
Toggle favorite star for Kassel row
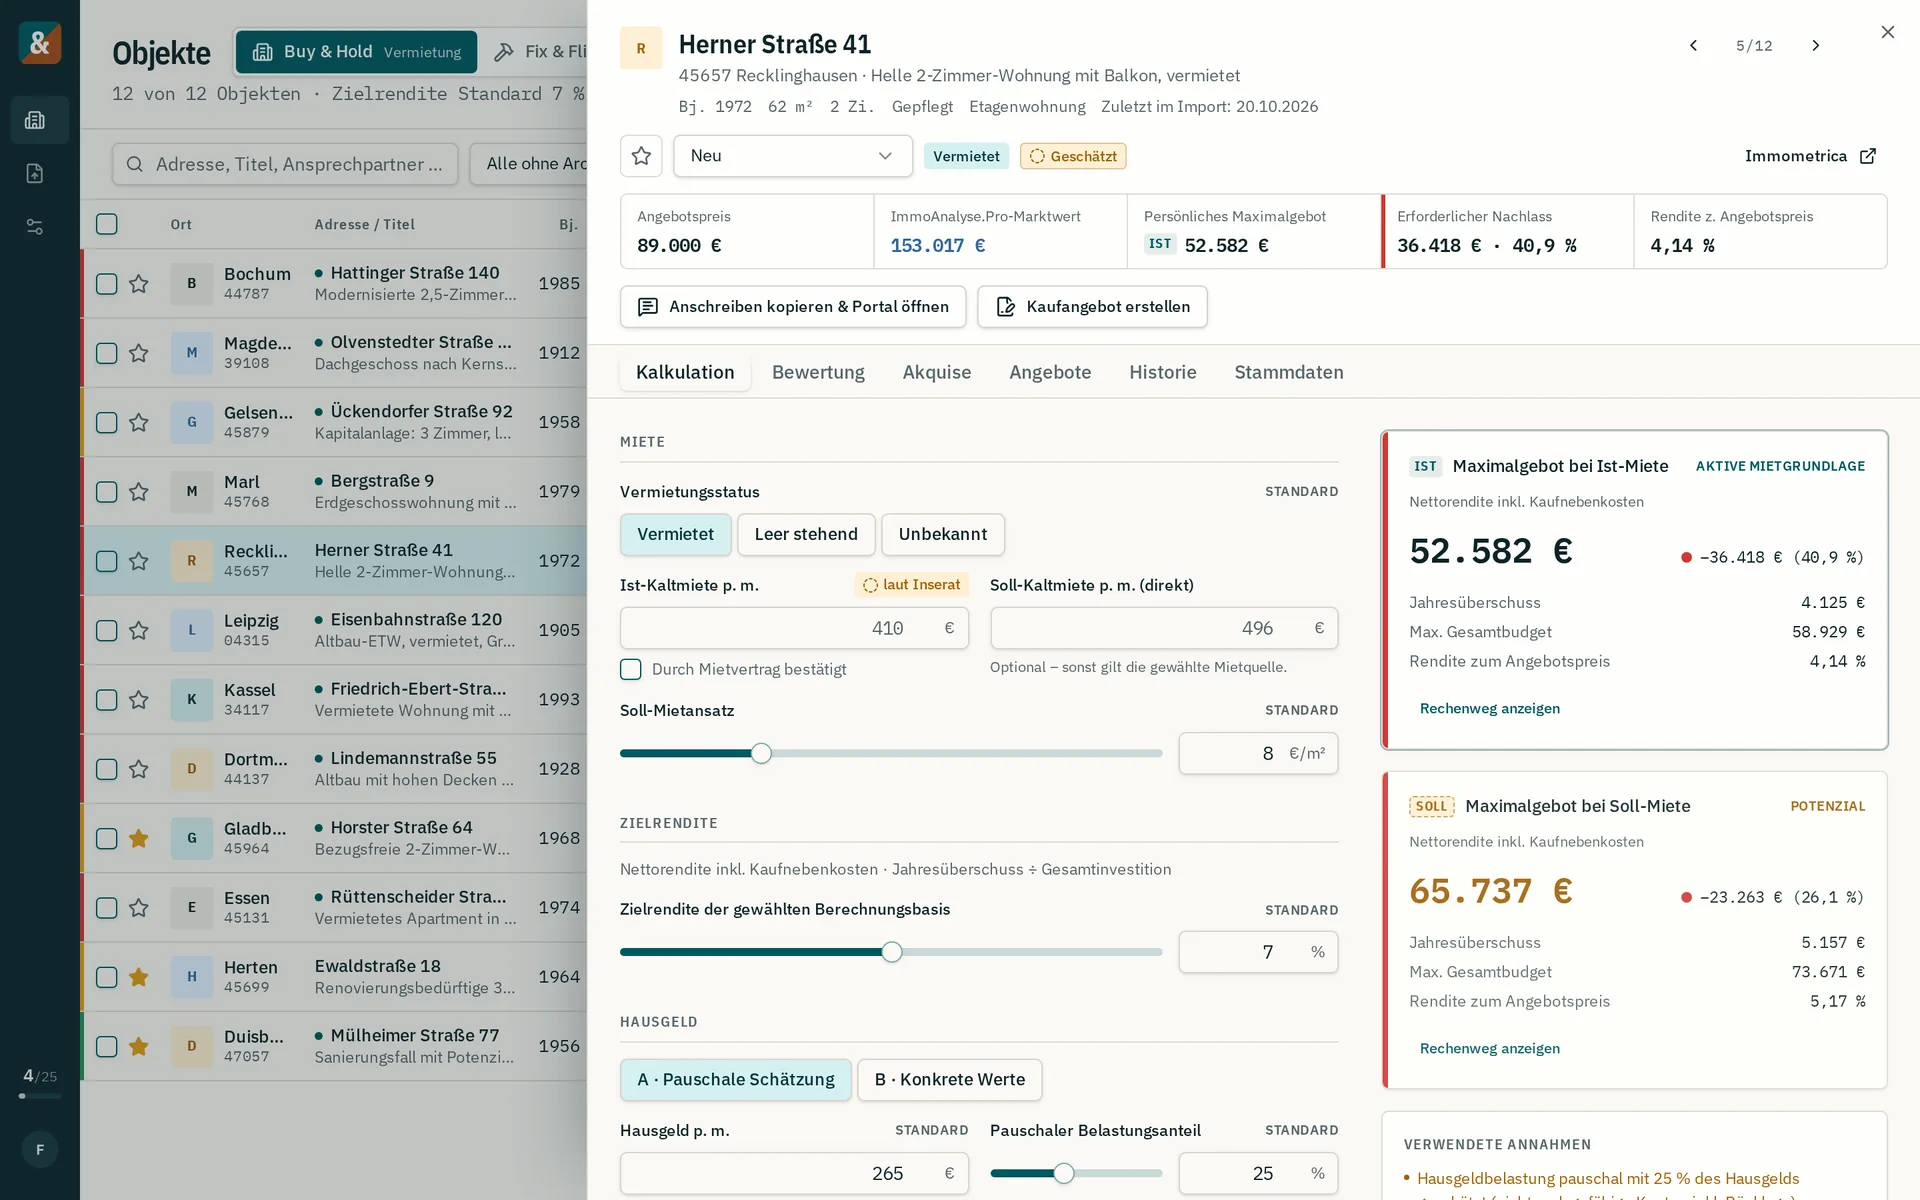point(139,700)
